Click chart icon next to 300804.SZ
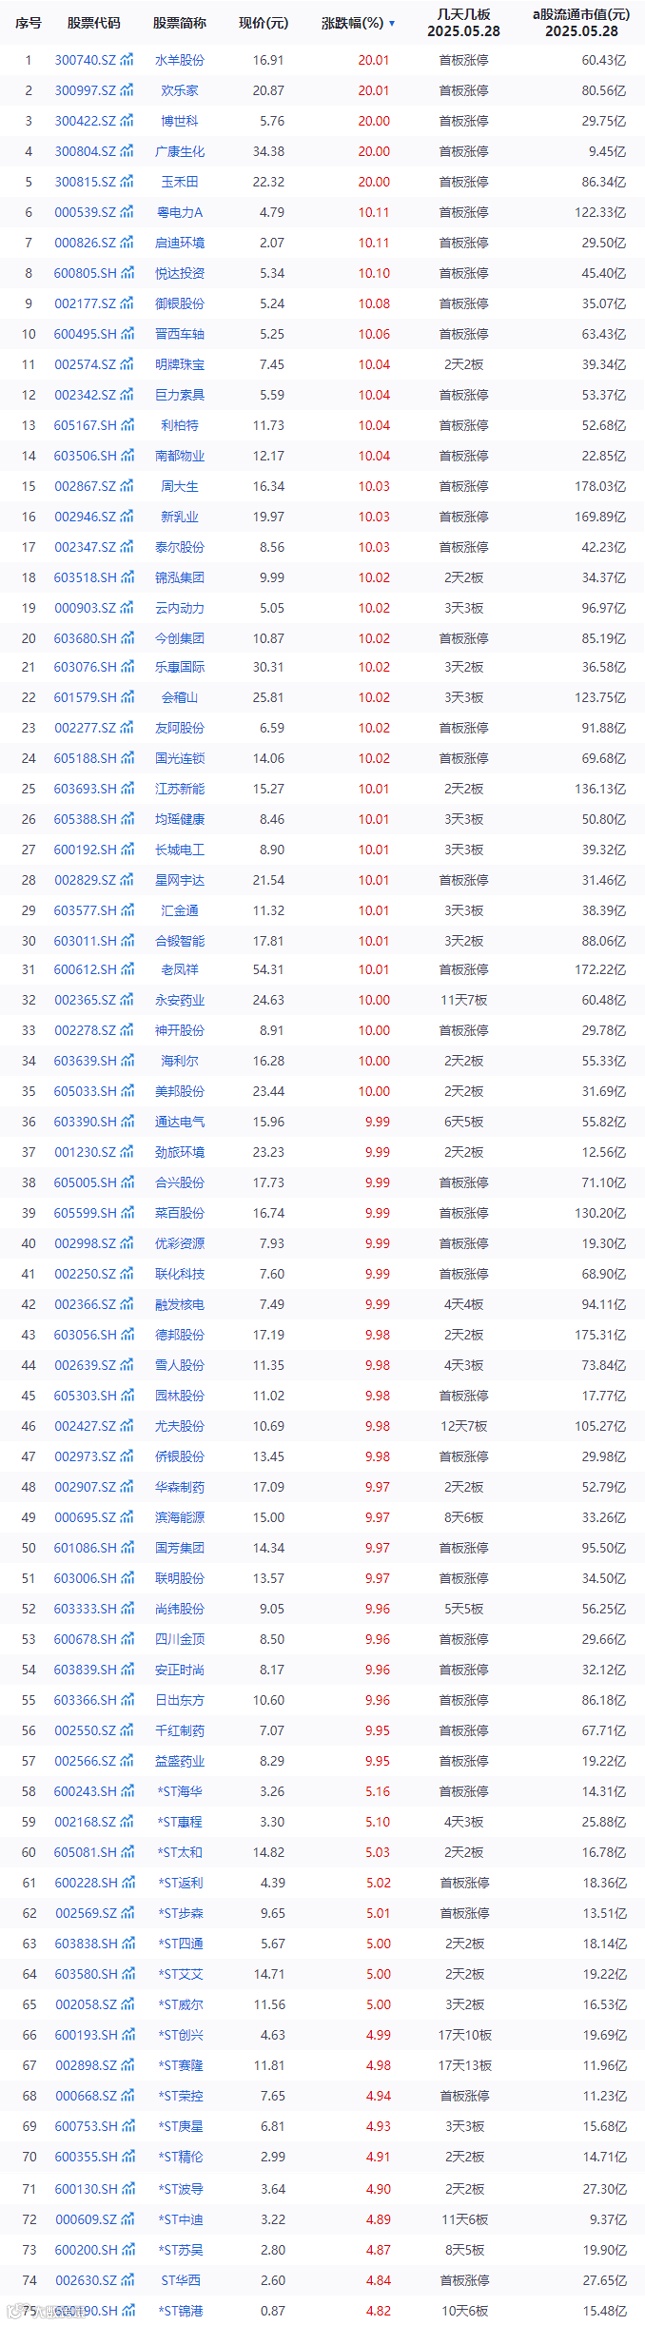The image size is (645, 2325). coord(127,151)
